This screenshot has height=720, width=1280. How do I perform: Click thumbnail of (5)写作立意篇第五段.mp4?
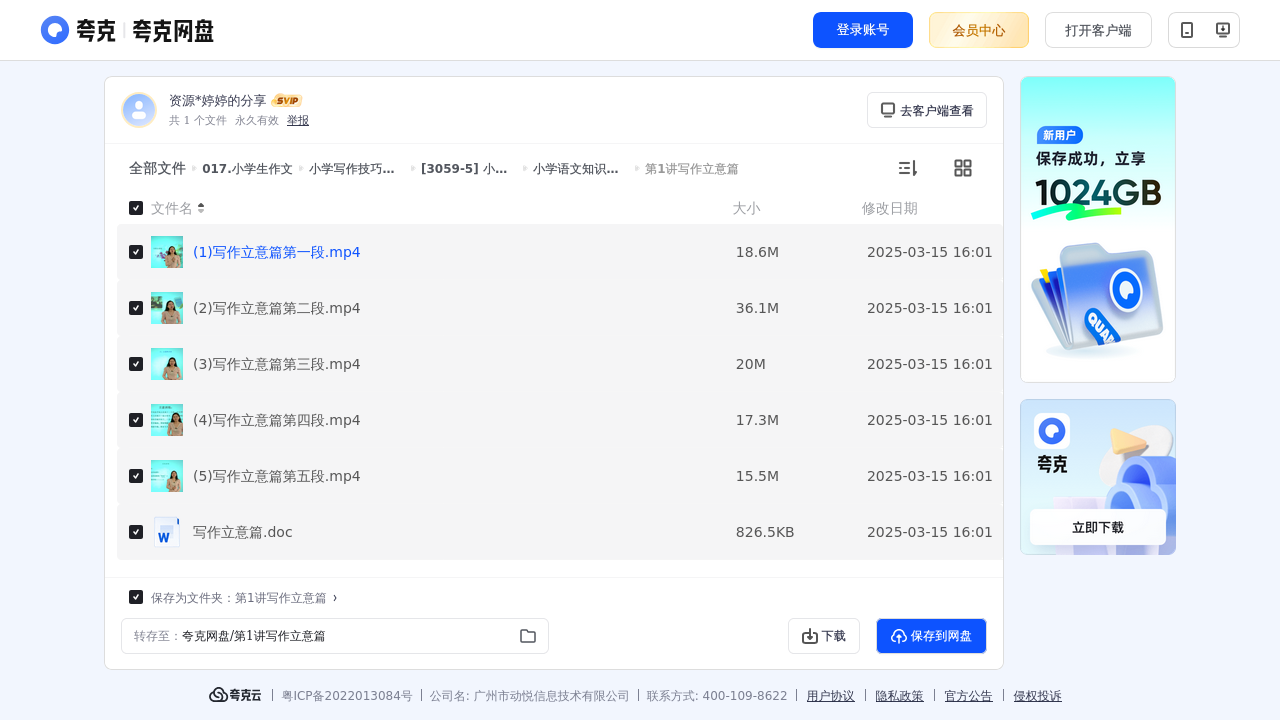[x=167, y=476]
